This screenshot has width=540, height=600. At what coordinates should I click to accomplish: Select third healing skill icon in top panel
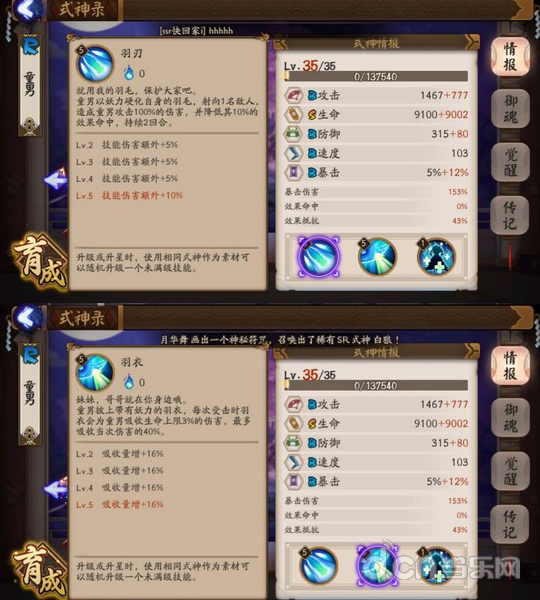436,256
